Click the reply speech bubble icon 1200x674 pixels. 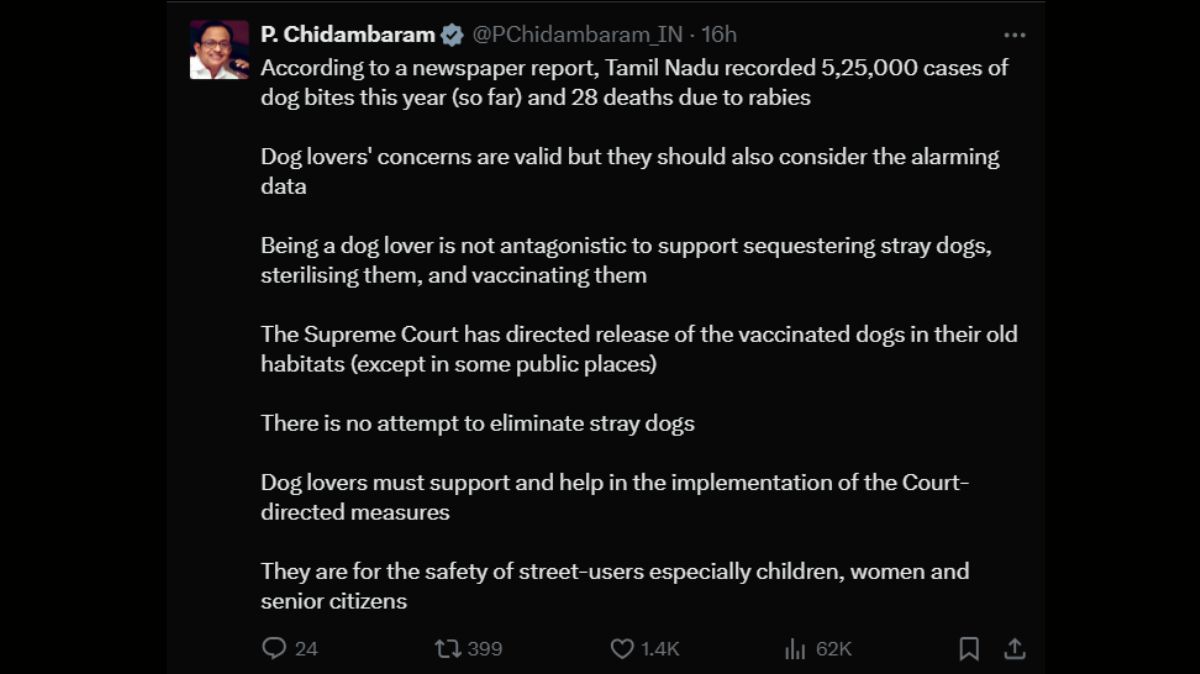click(x=274, y=649)
